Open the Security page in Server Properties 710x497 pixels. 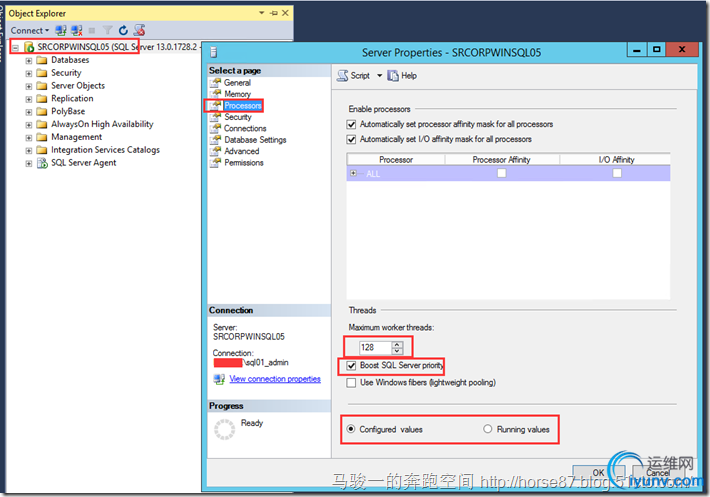pyautogui.click(x=238, y=117)
